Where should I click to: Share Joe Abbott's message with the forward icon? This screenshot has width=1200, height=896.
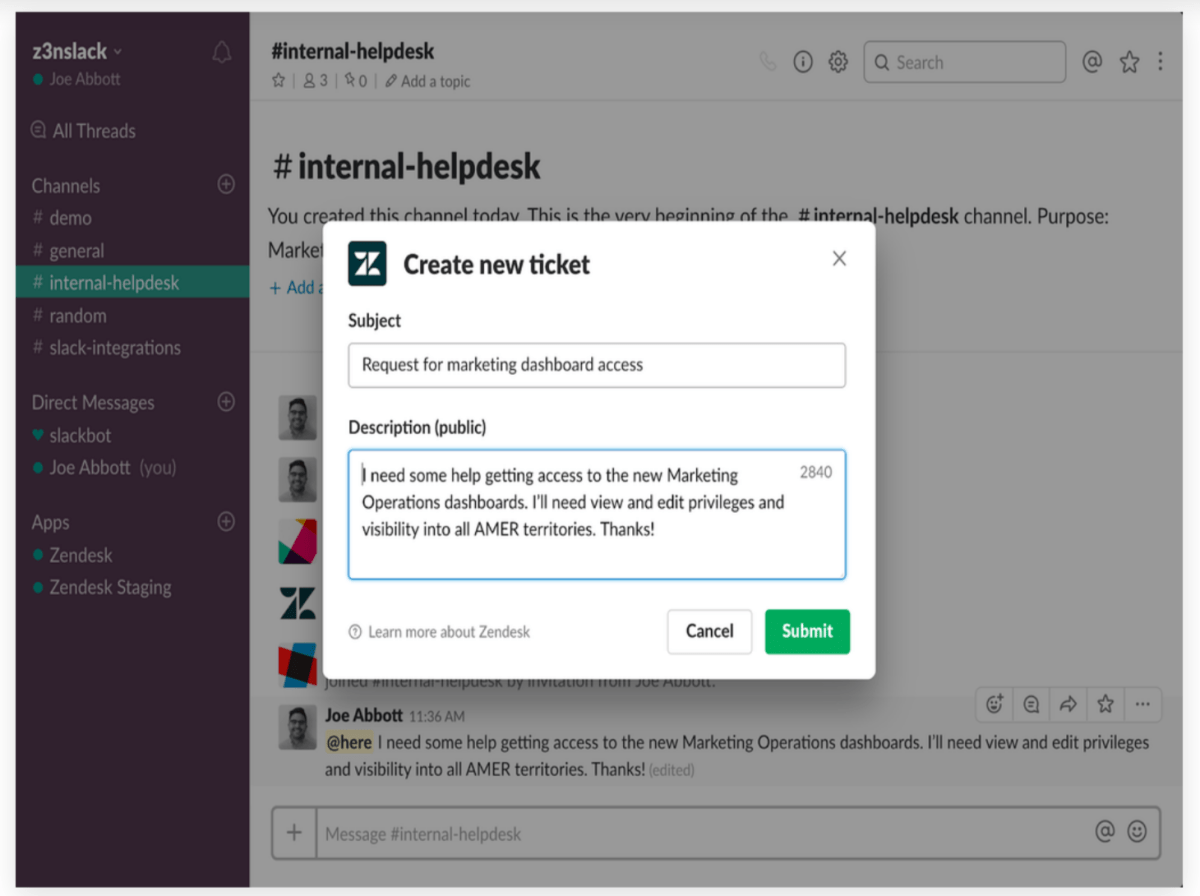[x=1067, y=704]
